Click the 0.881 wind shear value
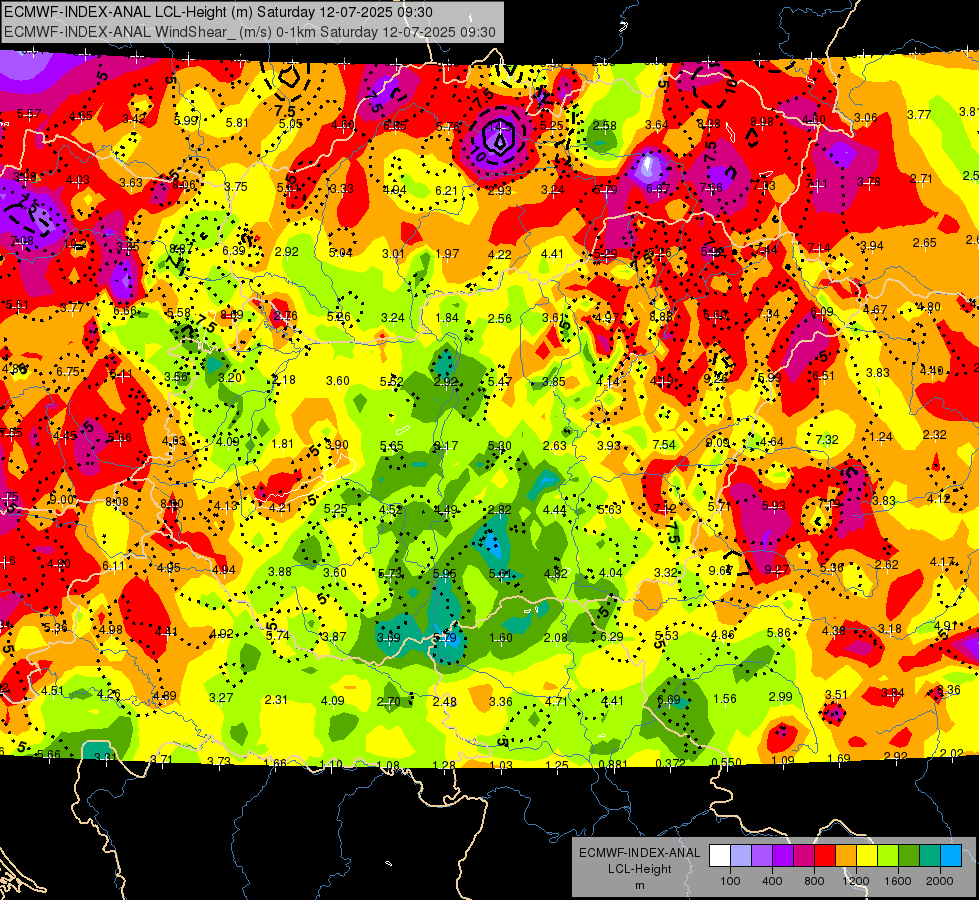The width and height of the screenshot is (979, 900). point(612,764)
